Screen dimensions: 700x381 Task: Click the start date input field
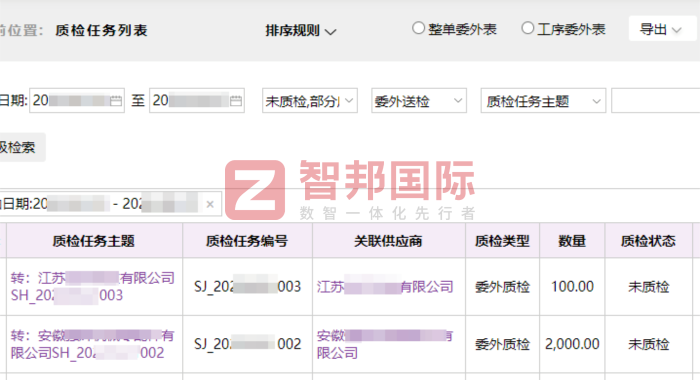(77, 100)
